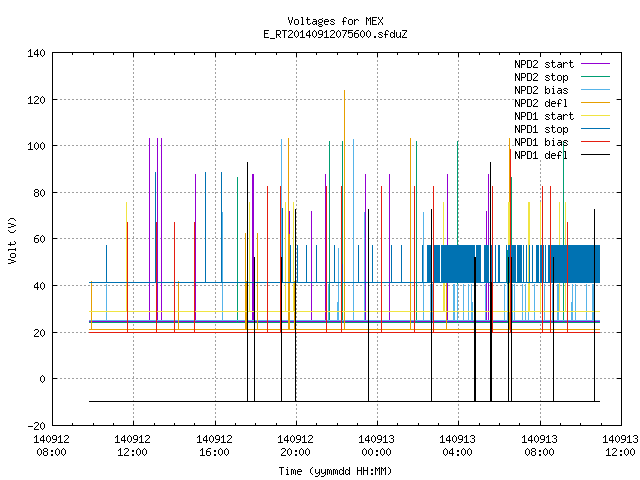The width and height of the screenshot is (640, 480).
Task: Click the 'NPD1 bias' legend label
Action: click(541, 142)
